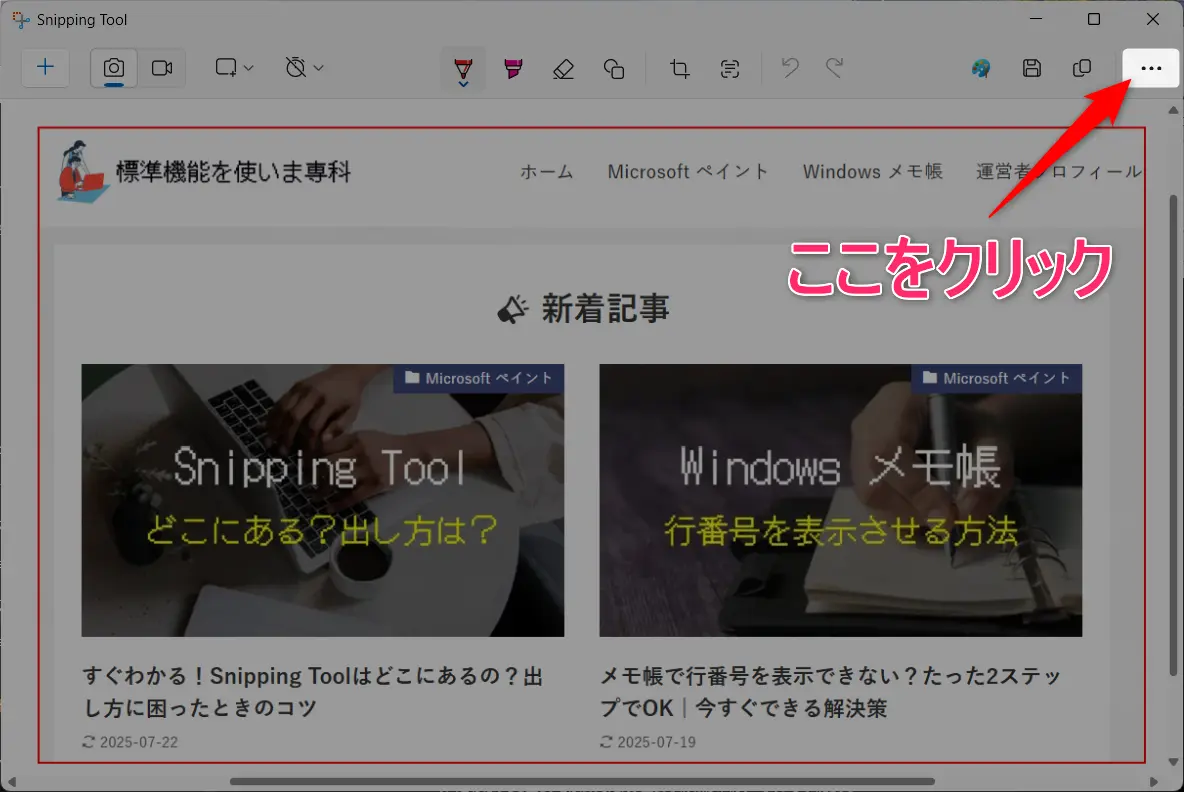This screenshot has width=1184, height=792.
Task: Click the scroll left arrow
Action: click(11, 781)
